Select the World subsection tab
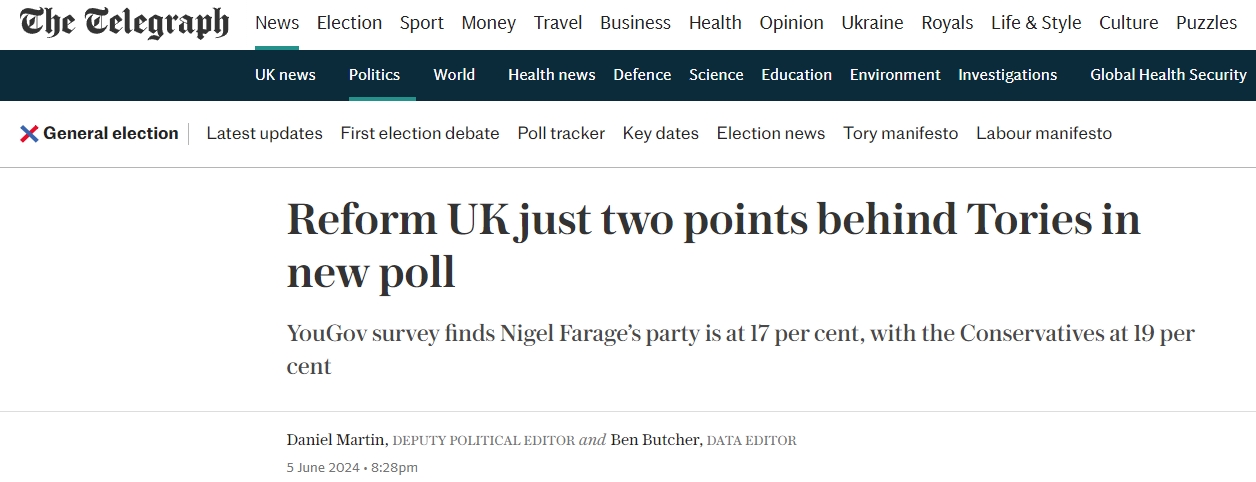Screen dimensions: 1256x482 click(454, 75)
